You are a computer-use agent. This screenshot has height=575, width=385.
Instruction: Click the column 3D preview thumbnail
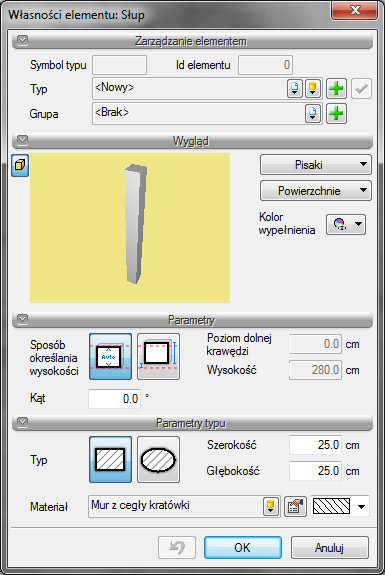(130, 228)
